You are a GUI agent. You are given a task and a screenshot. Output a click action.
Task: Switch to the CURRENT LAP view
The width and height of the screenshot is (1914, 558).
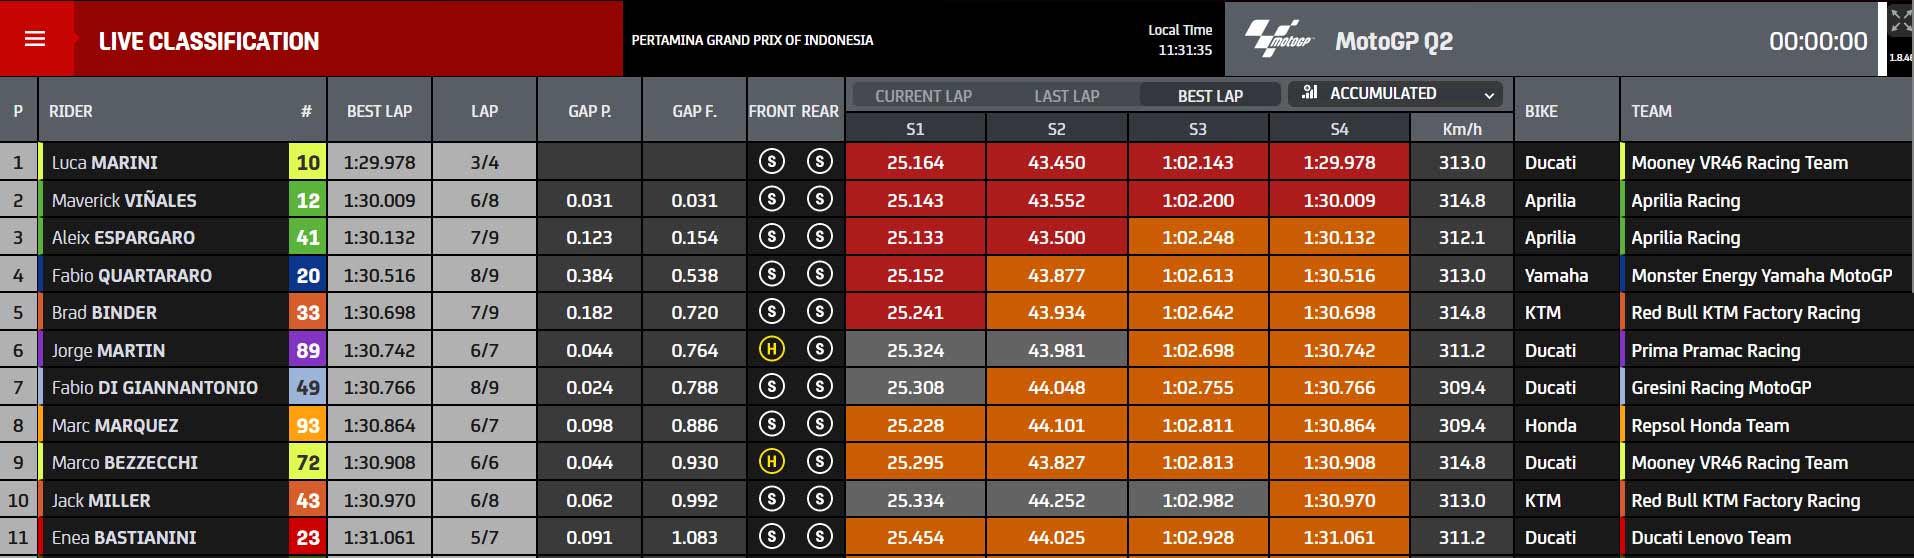pos(923,96)
